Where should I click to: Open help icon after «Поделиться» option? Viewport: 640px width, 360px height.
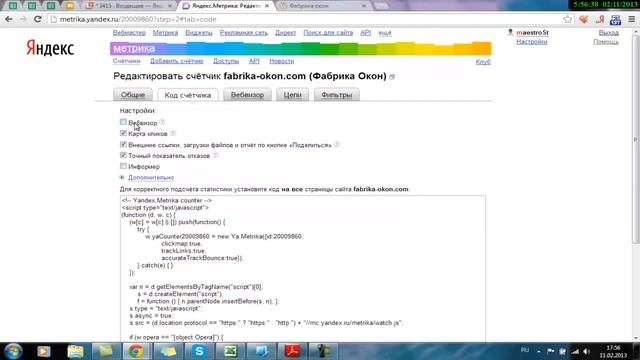click(x=337, y=144)
